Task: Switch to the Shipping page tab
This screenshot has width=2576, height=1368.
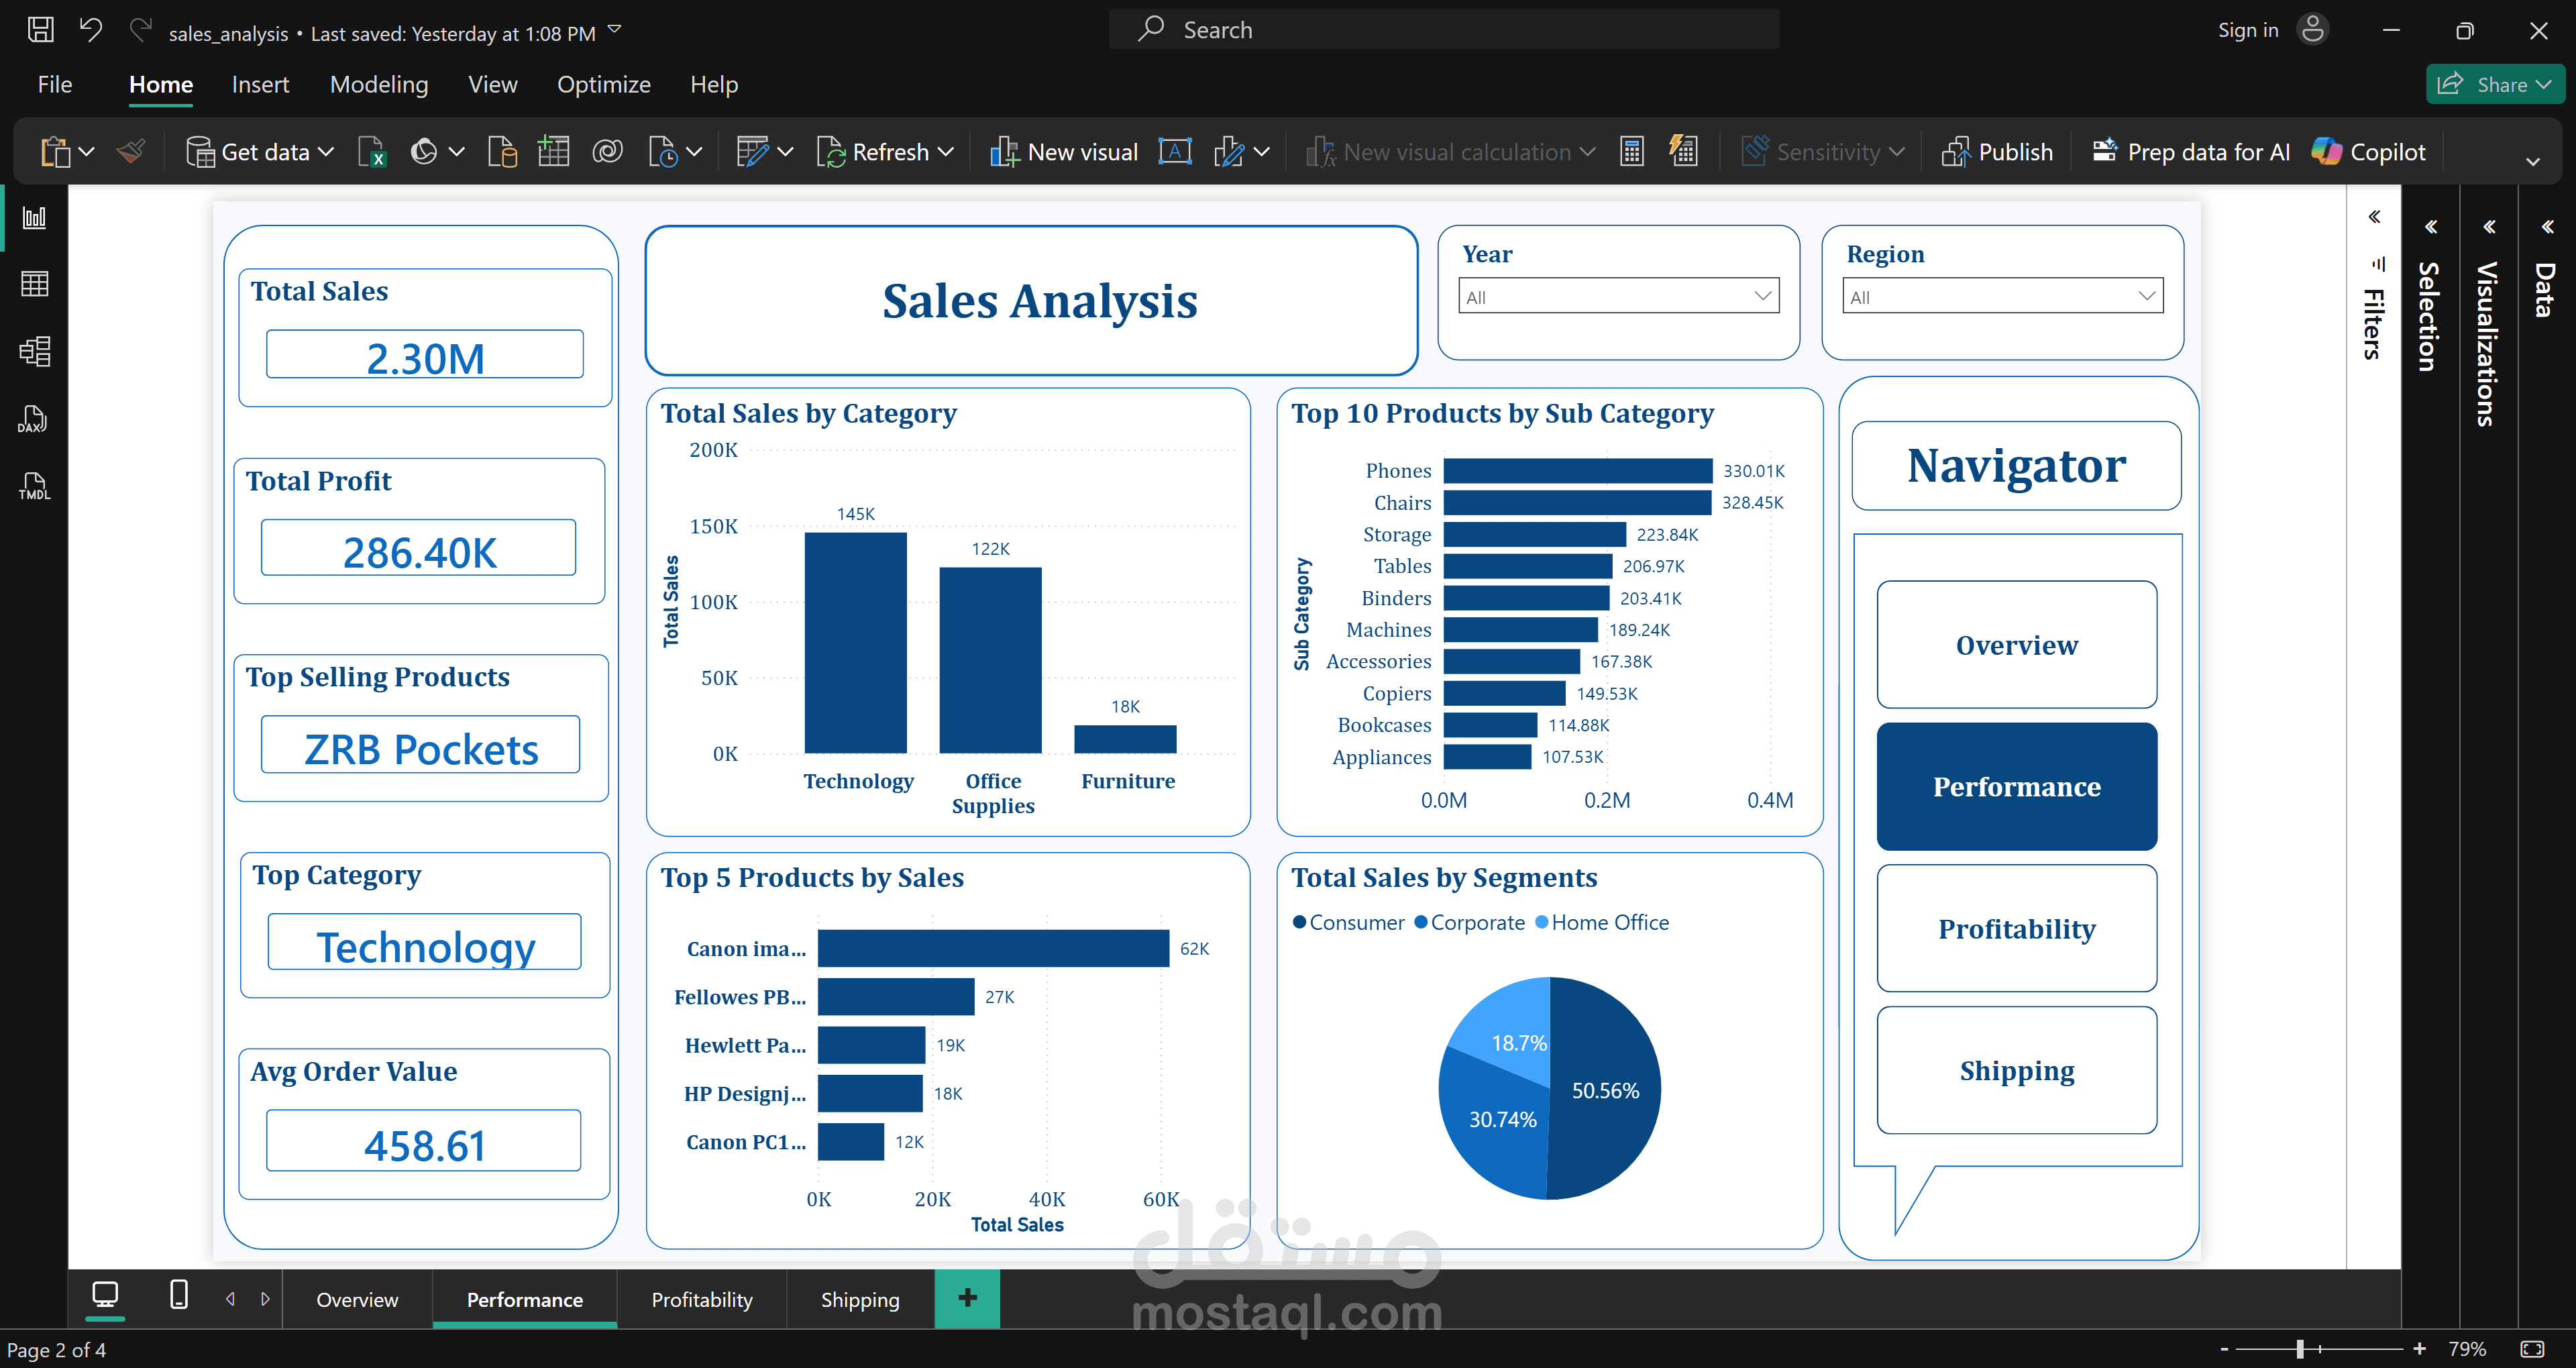Action: (x=860, y=1299)
